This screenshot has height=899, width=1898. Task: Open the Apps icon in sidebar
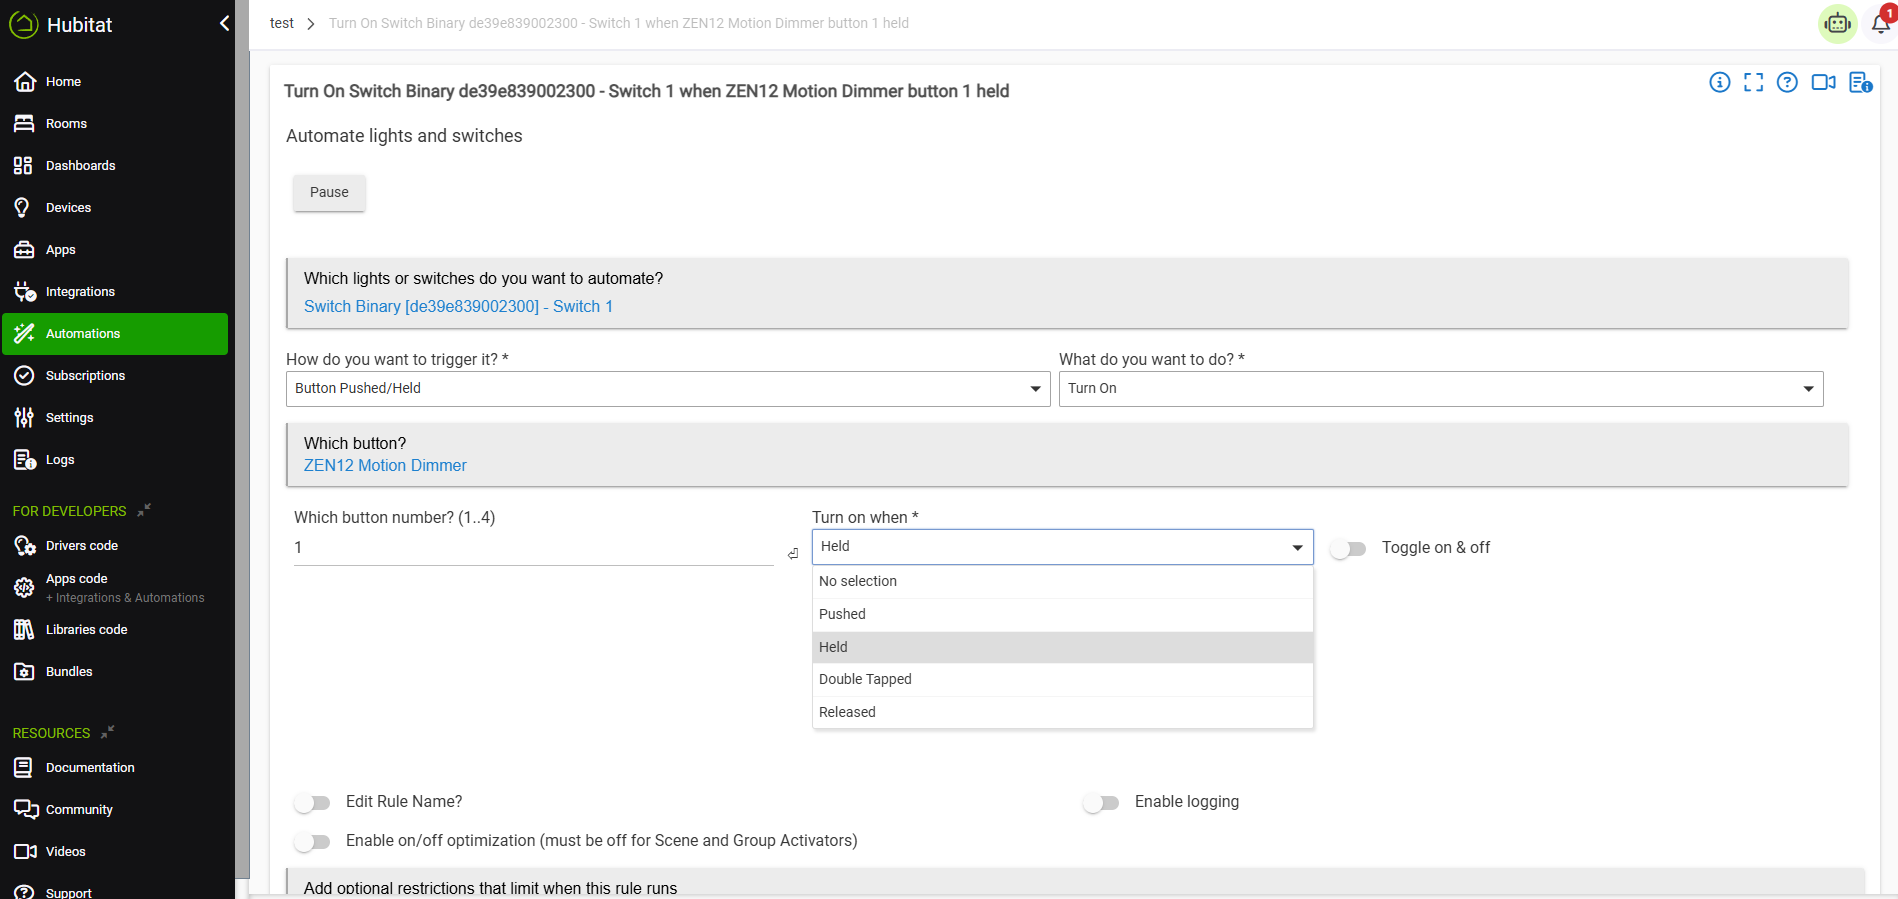point(24,250)
